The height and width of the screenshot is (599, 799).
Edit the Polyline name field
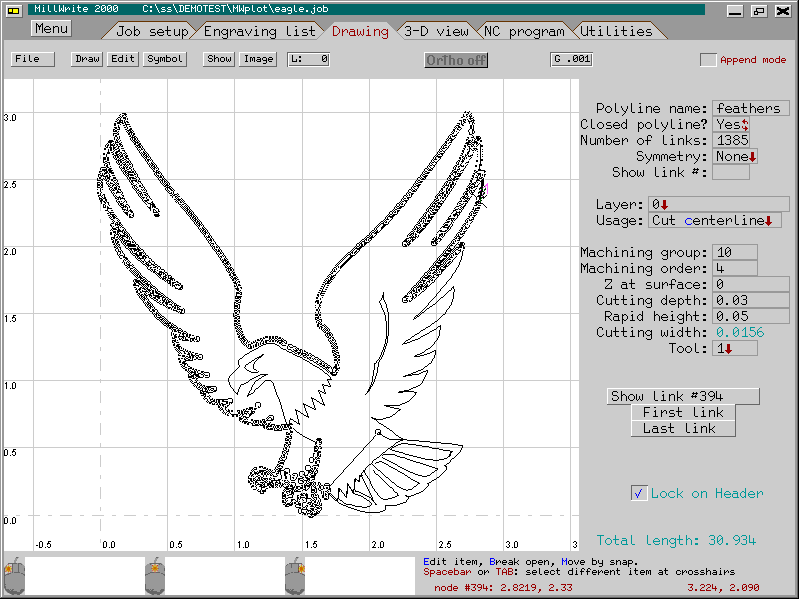(x=750, y=108)
